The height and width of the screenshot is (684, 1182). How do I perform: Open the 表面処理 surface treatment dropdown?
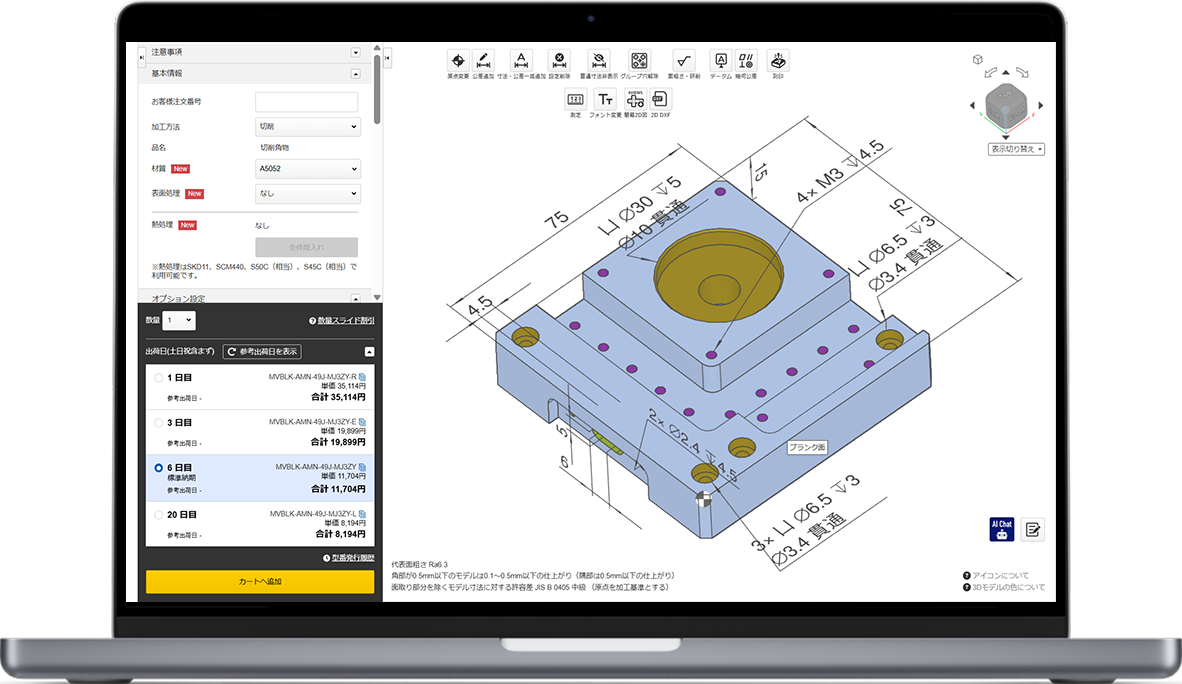(x=307, y=194)
